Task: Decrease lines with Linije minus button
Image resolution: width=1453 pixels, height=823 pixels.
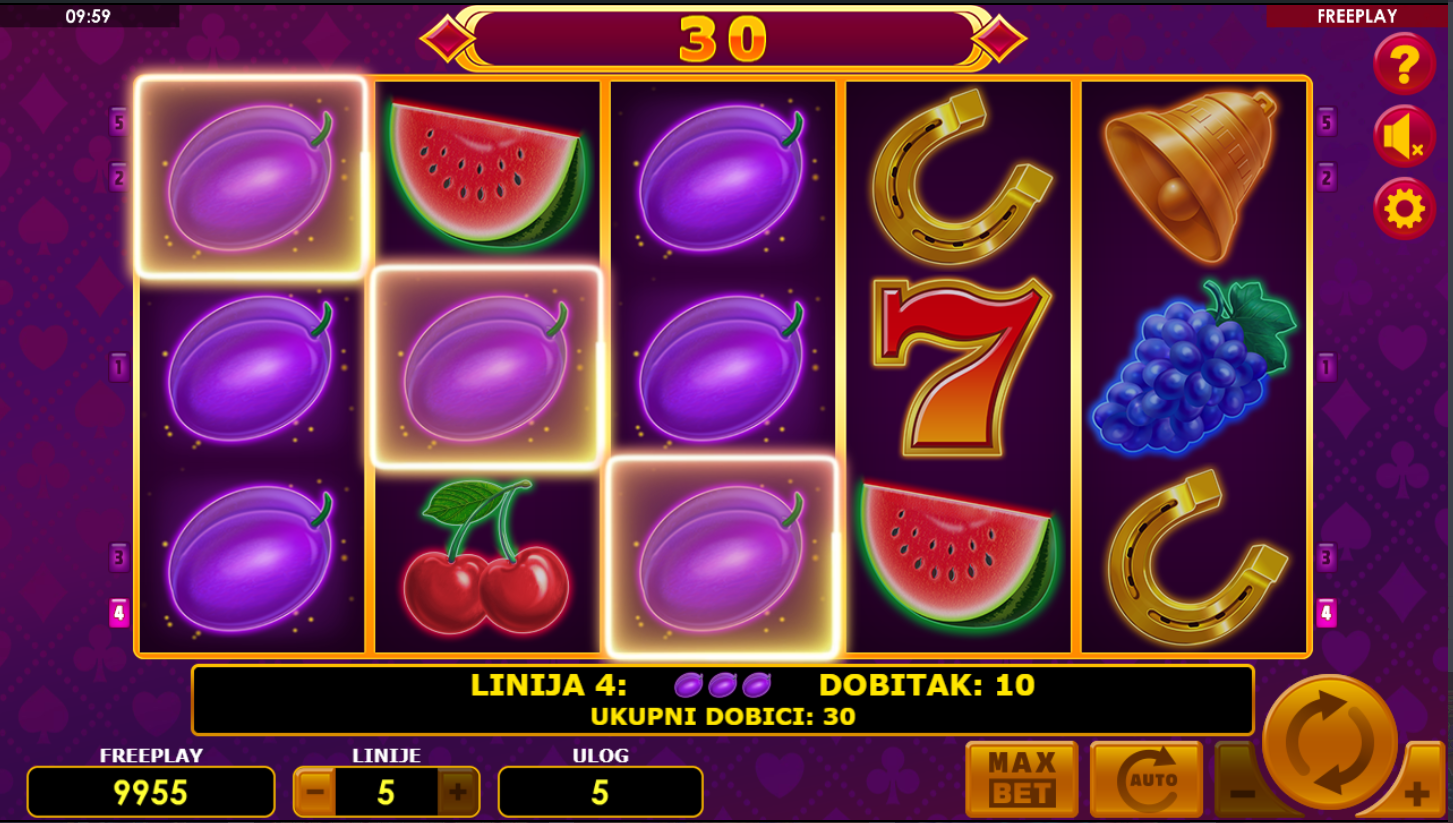Action: pyautogui.click(x=314, y=793)
